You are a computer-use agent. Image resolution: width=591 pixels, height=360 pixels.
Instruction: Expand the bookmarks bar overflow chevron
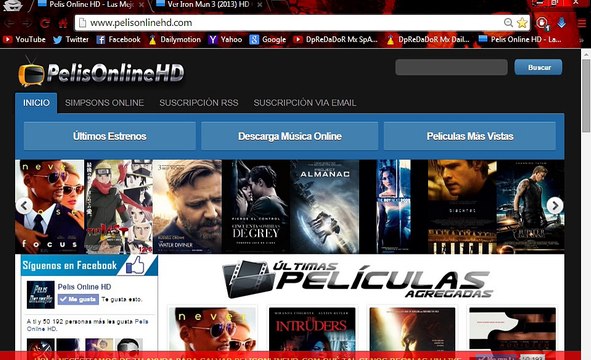[x=582, y=40]
